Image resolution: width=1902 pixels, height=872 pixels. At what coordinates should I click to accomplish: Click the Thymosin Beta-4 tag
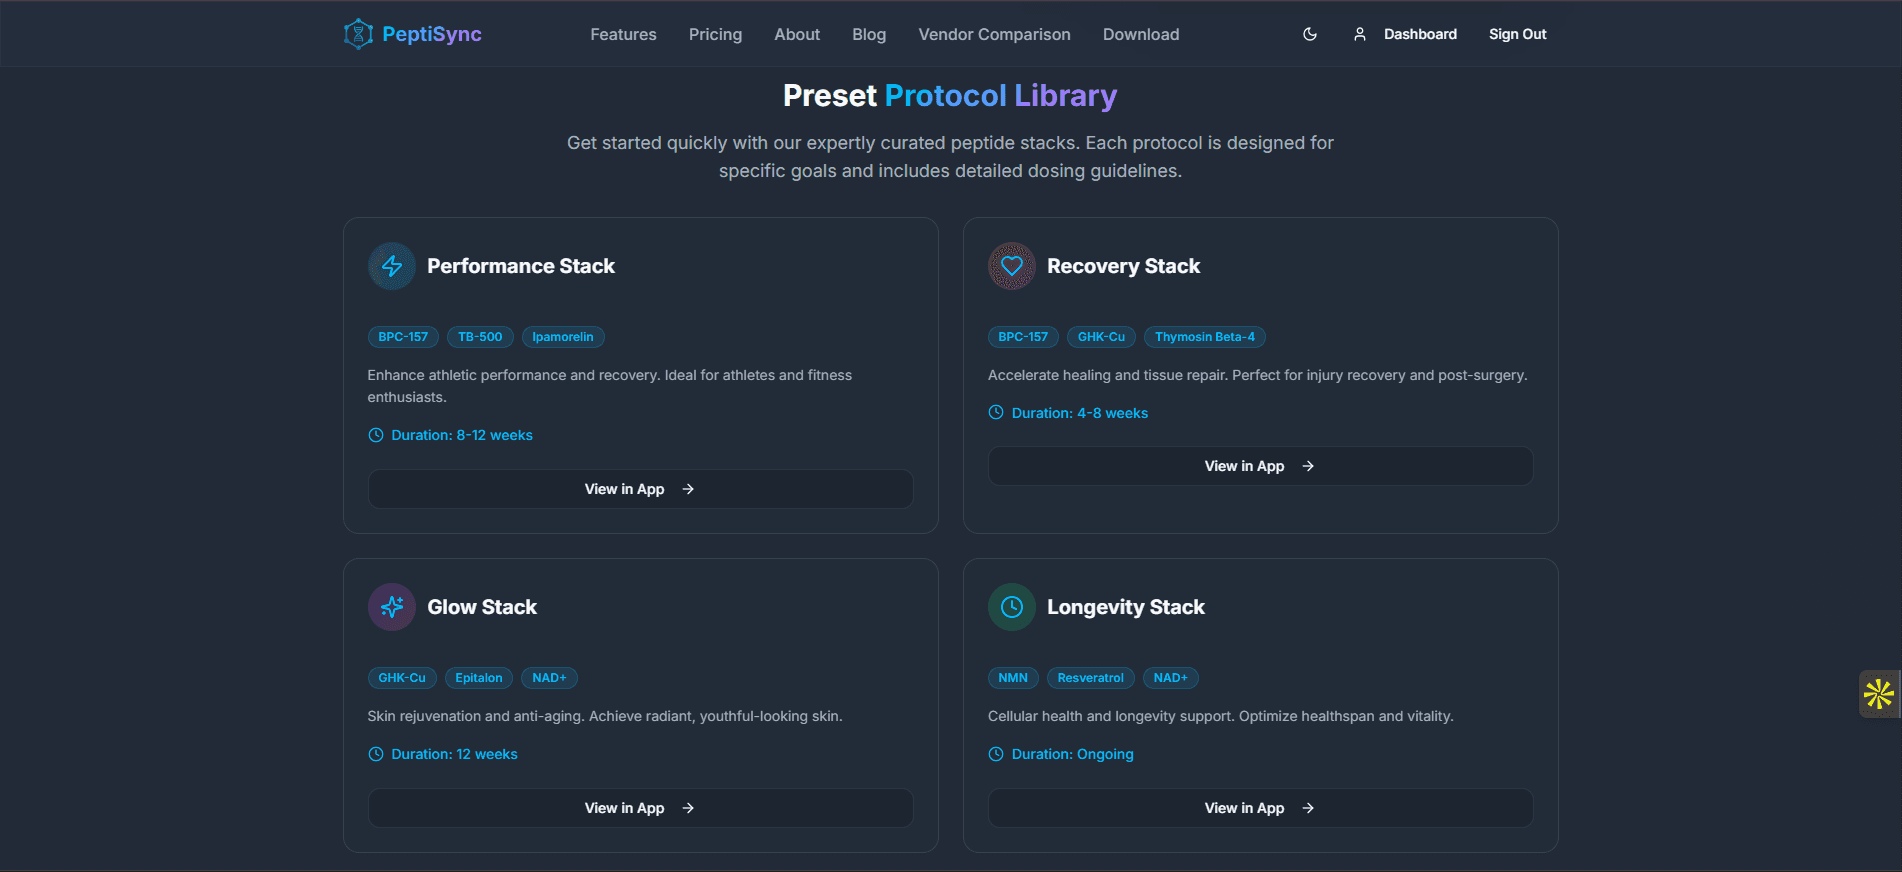(1205, 337)
